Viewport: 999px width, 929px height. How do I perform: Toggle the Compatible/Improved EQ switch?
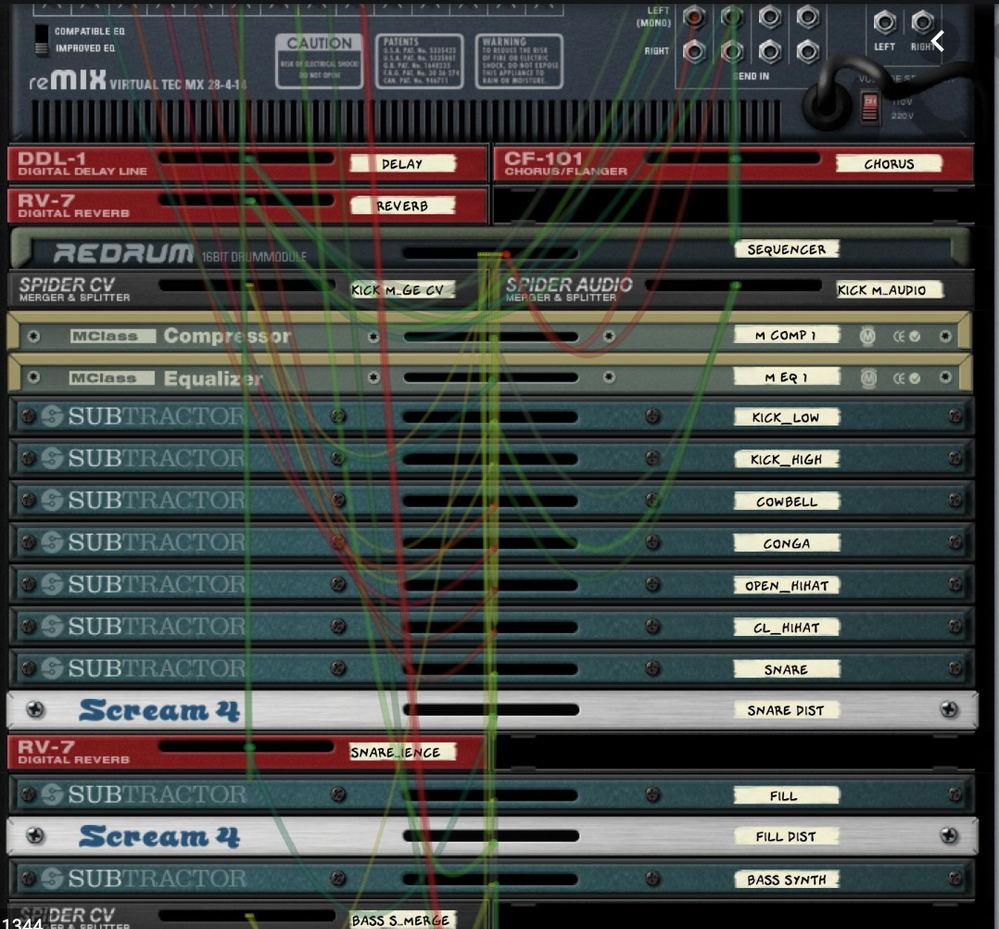pyautogui.click(x=41, y=38)
